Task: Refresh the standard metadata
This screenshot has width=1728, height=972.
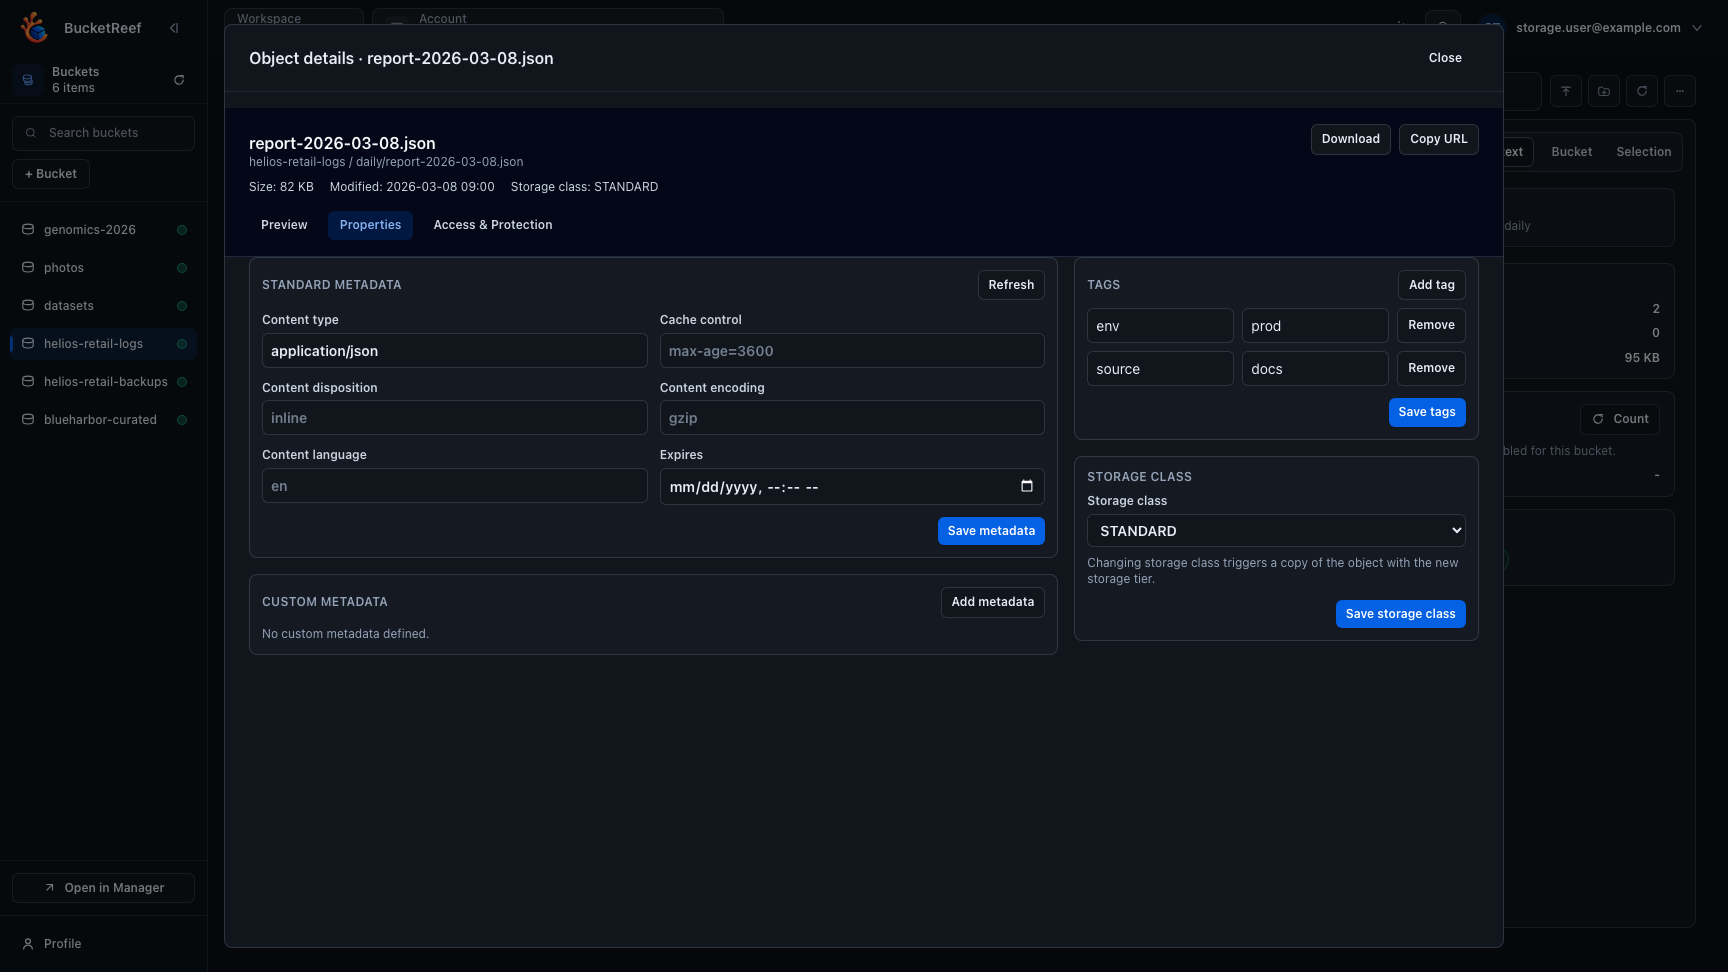Action: (1011, 285)
